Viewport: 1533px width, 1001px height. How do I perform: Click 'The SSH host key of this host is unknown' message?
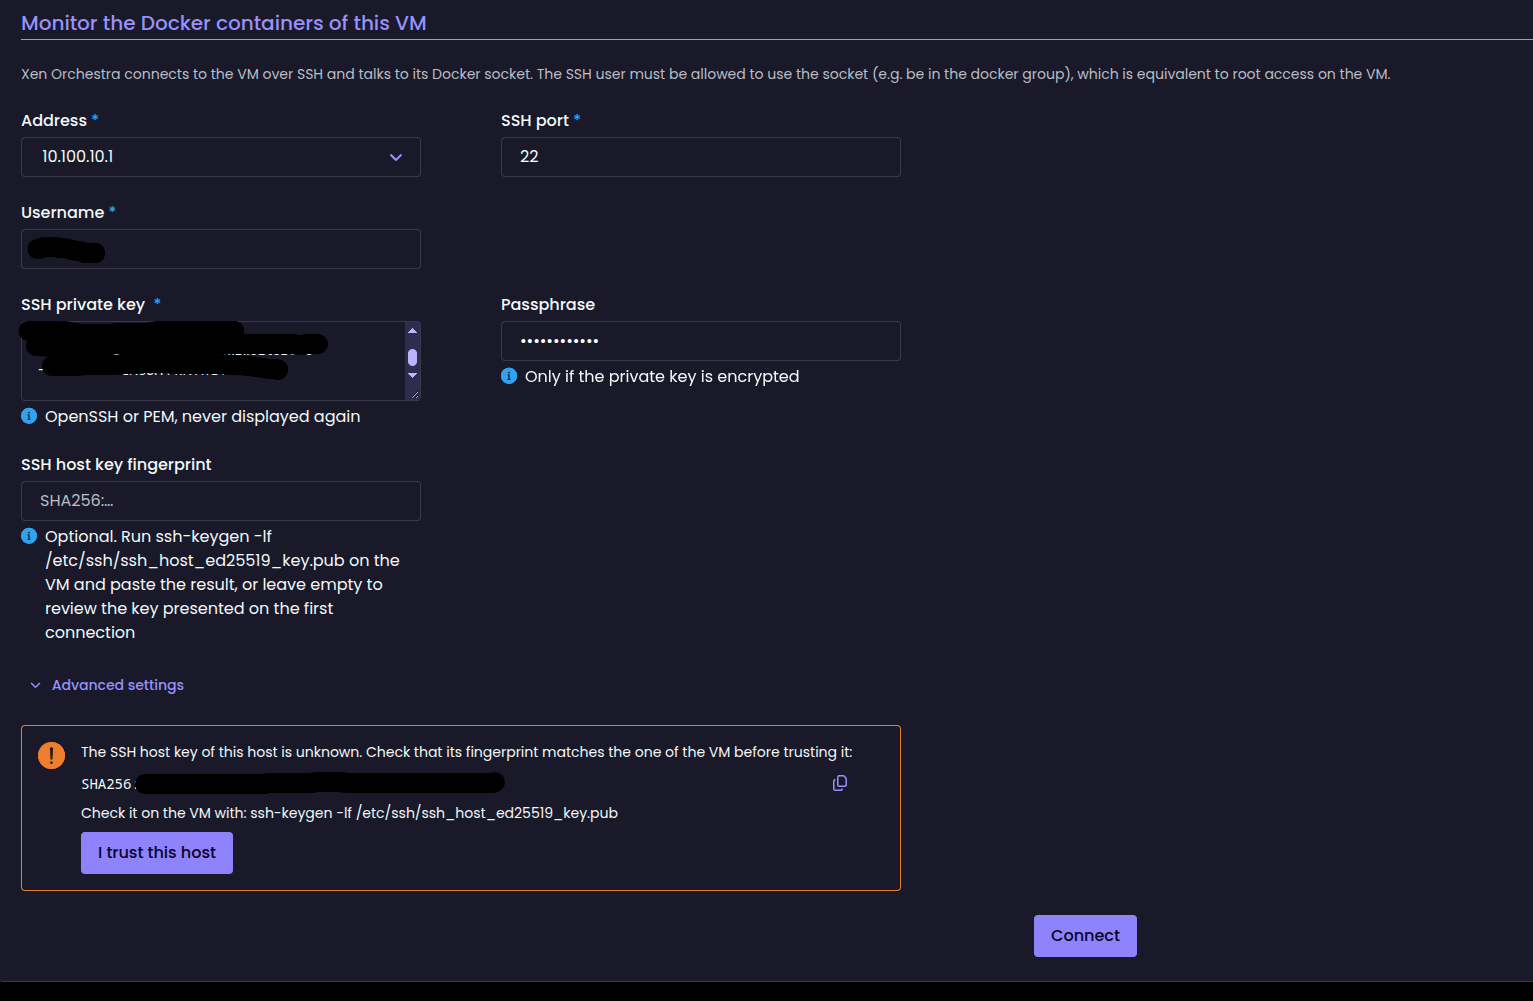coord(467,752)
